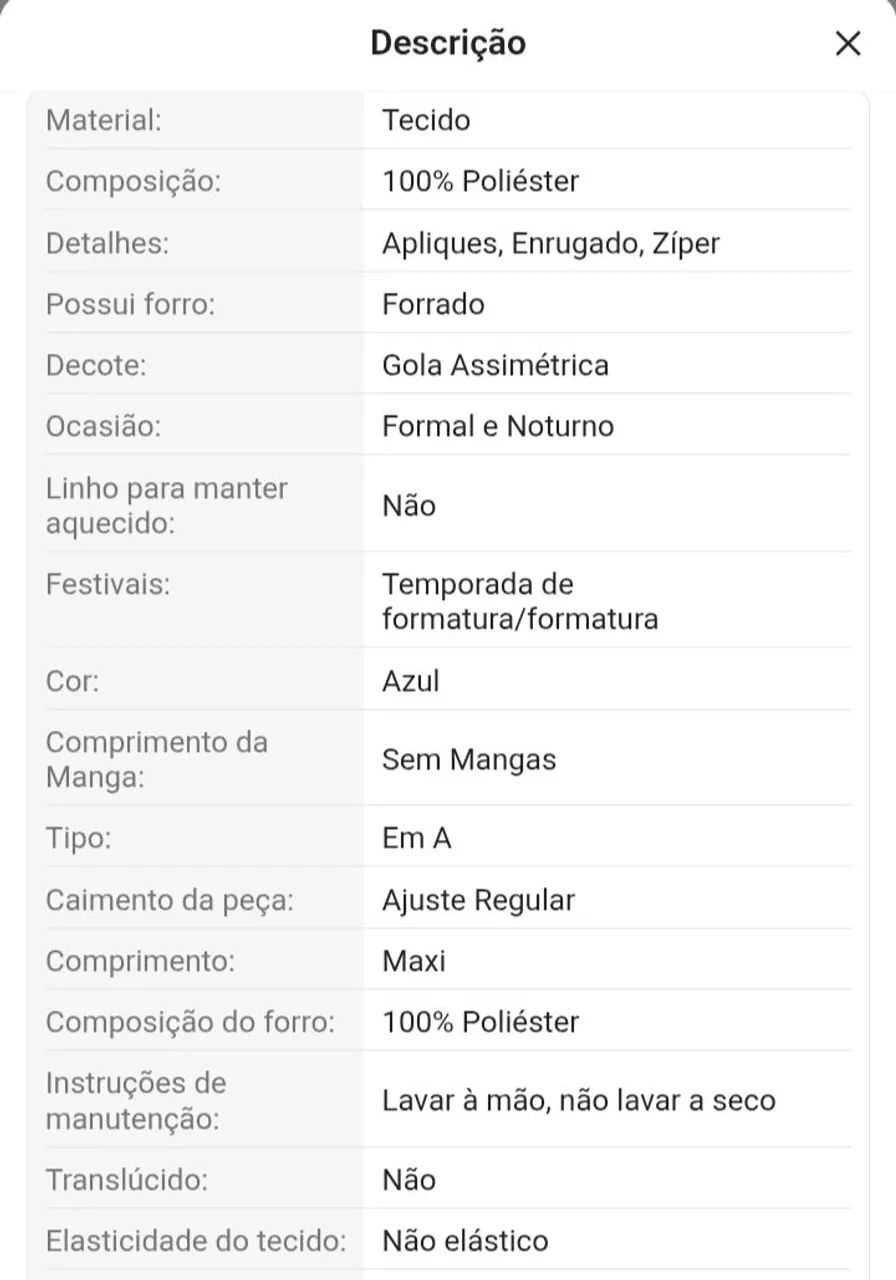Select the Sem Mangas sleeve value
896x1280 pixels.
pos(469,760)
